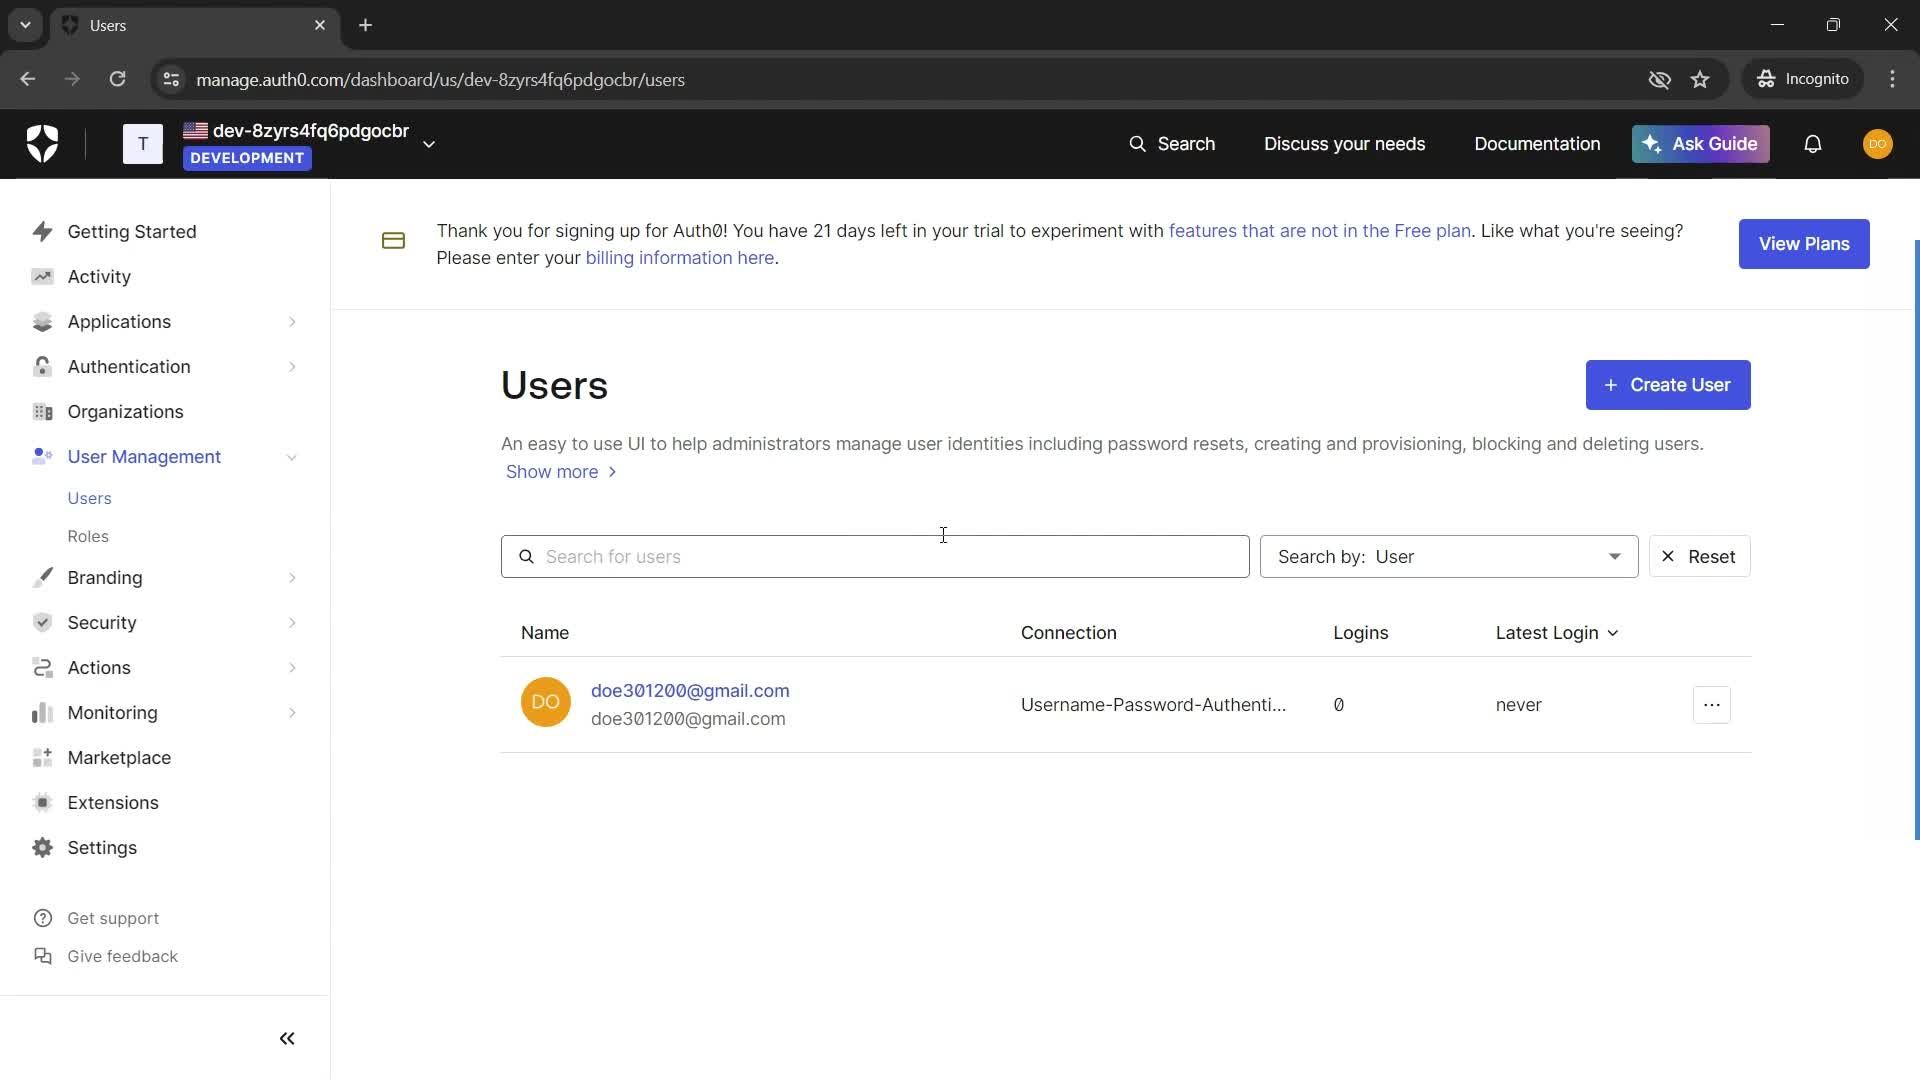Bookmark this page with the star icon
Screen dimensions: 1920x1080
pos(1700,79)
